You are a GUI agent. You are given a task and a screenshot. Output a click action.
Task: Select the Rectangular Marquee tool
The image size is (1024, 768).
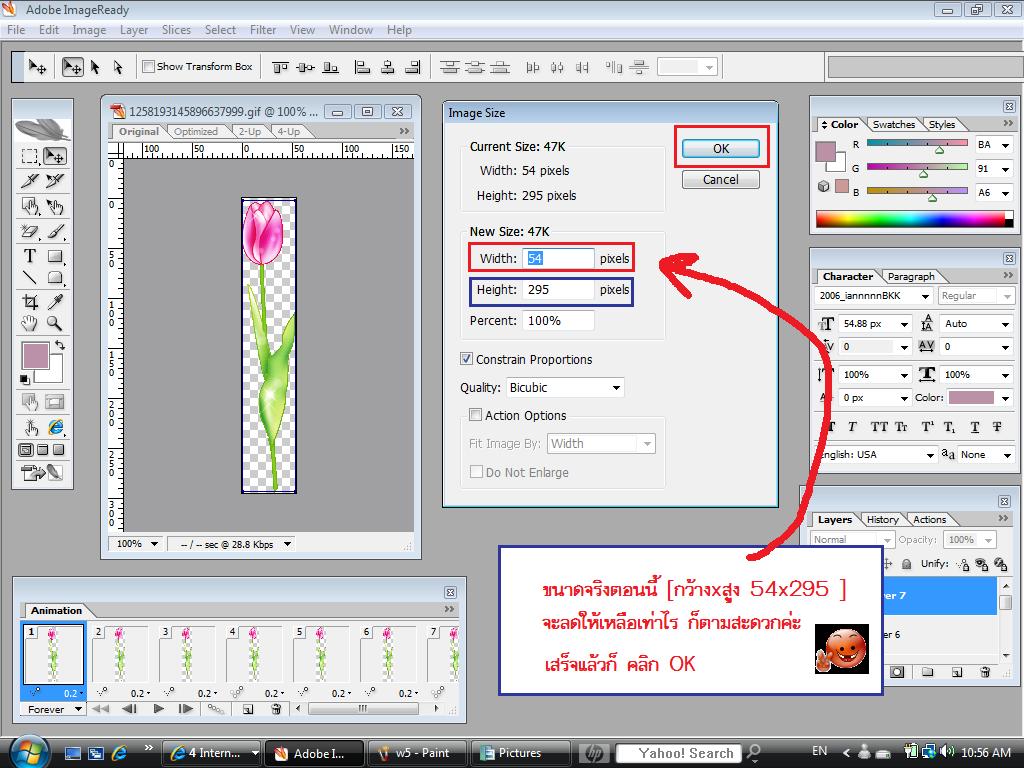click(x=29, y=156)
